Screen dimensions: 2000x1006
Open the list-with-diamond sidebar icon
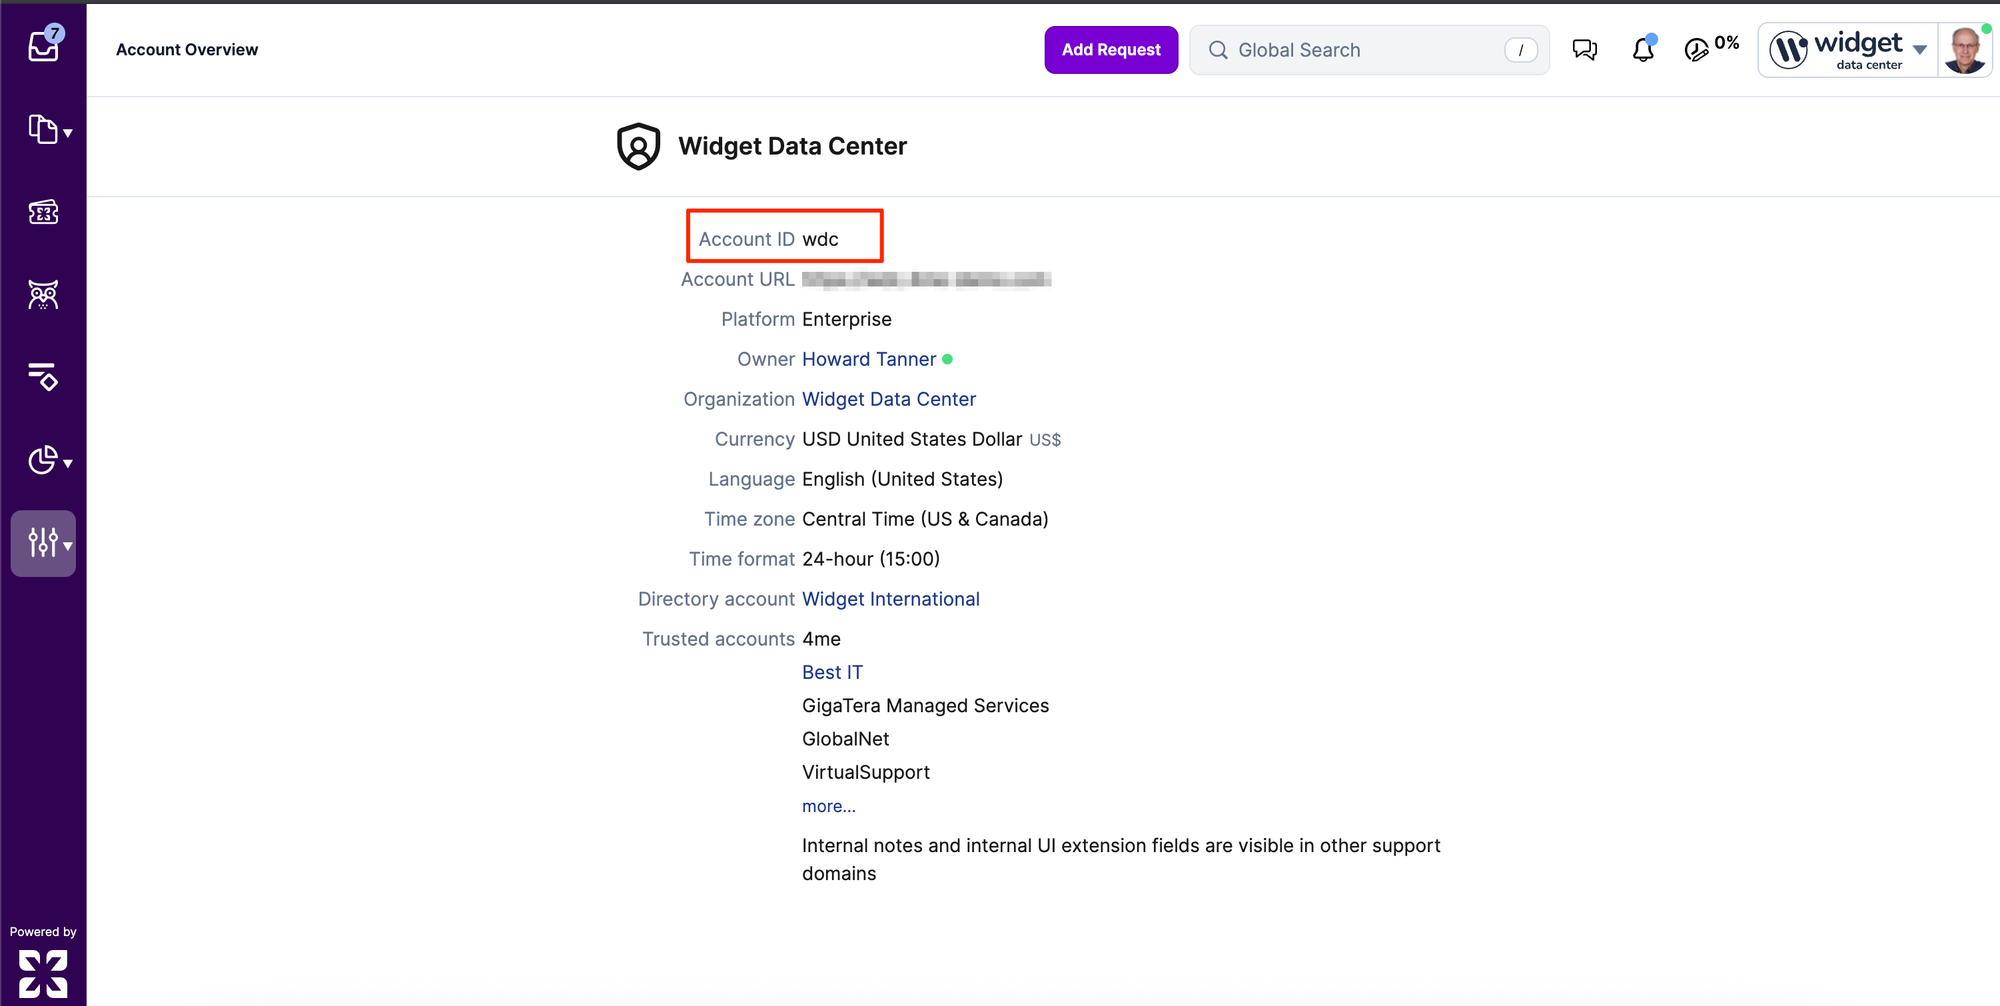43,377
